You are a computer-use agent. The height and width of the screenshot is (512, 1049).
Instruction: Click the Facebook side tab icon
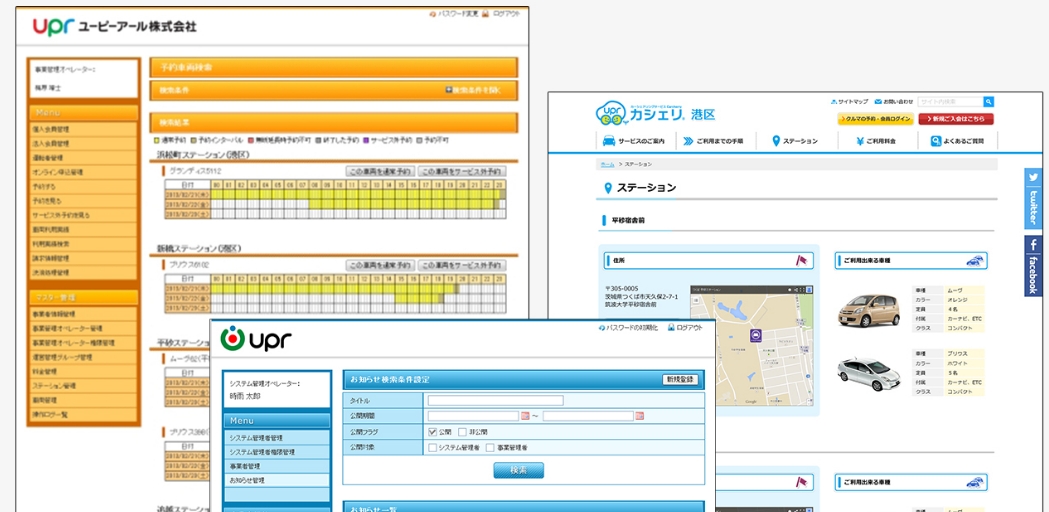1034,245
